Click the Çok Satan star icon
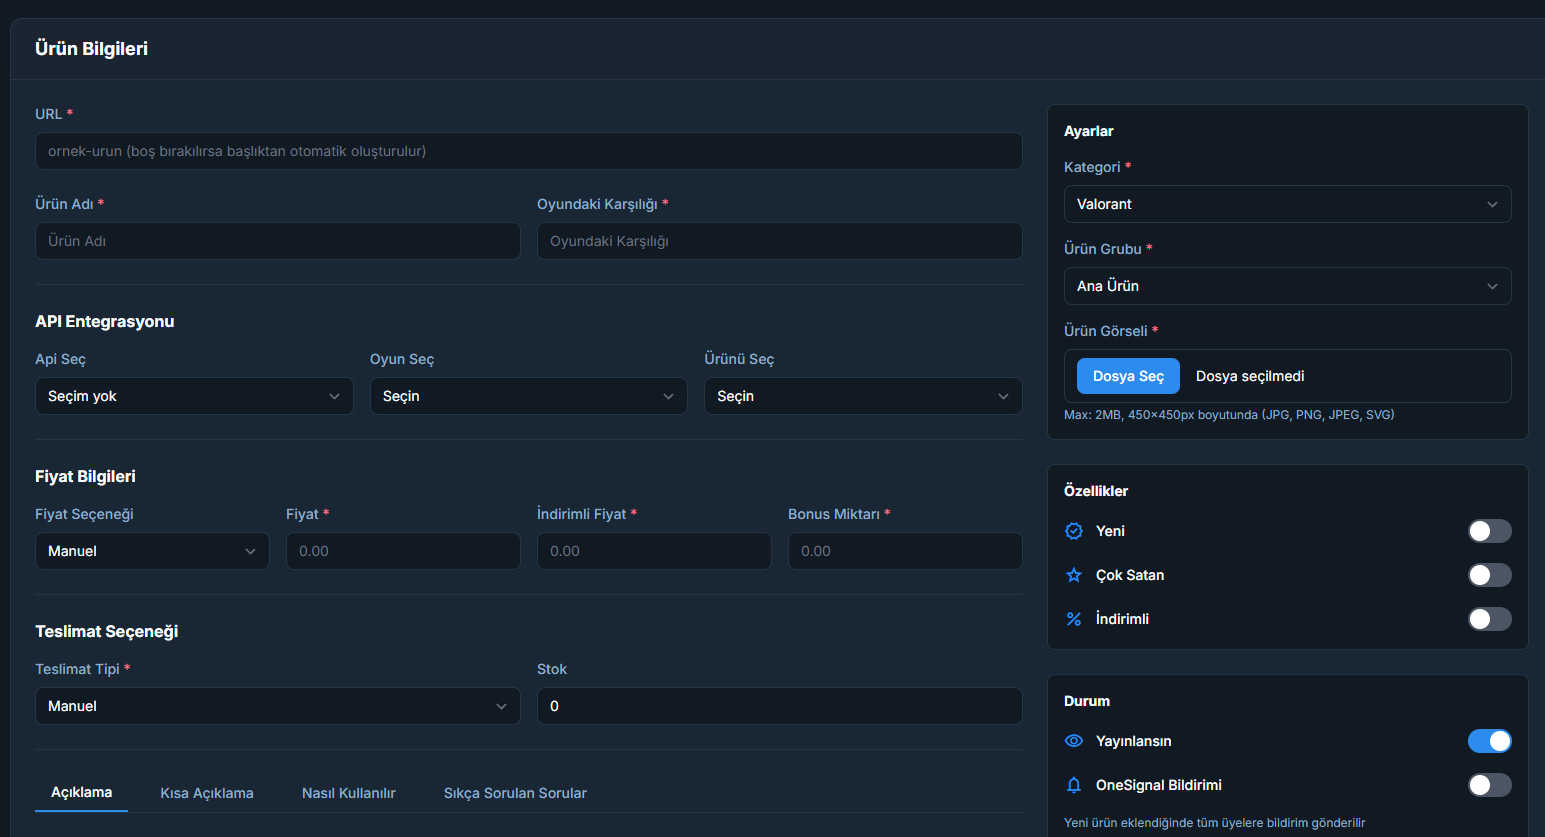 [1074, 575]
